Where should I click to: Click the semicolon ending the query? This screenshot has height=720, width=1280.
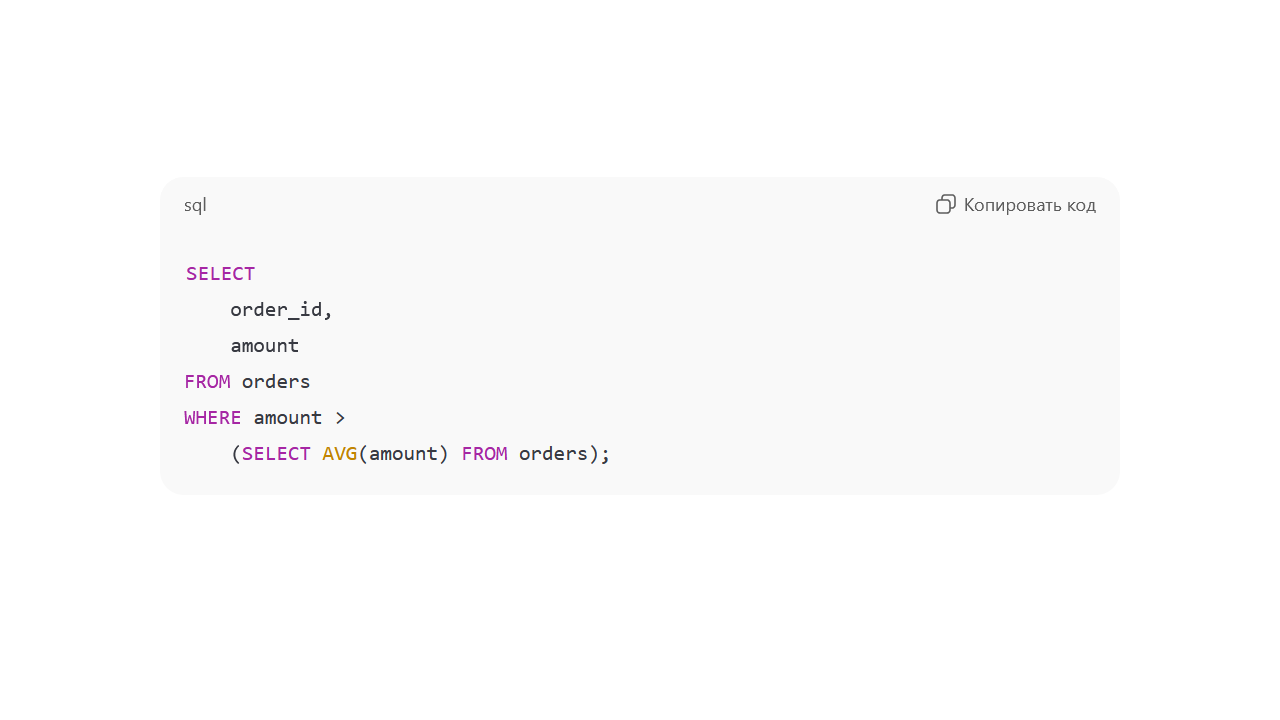[x=605, y=454]
